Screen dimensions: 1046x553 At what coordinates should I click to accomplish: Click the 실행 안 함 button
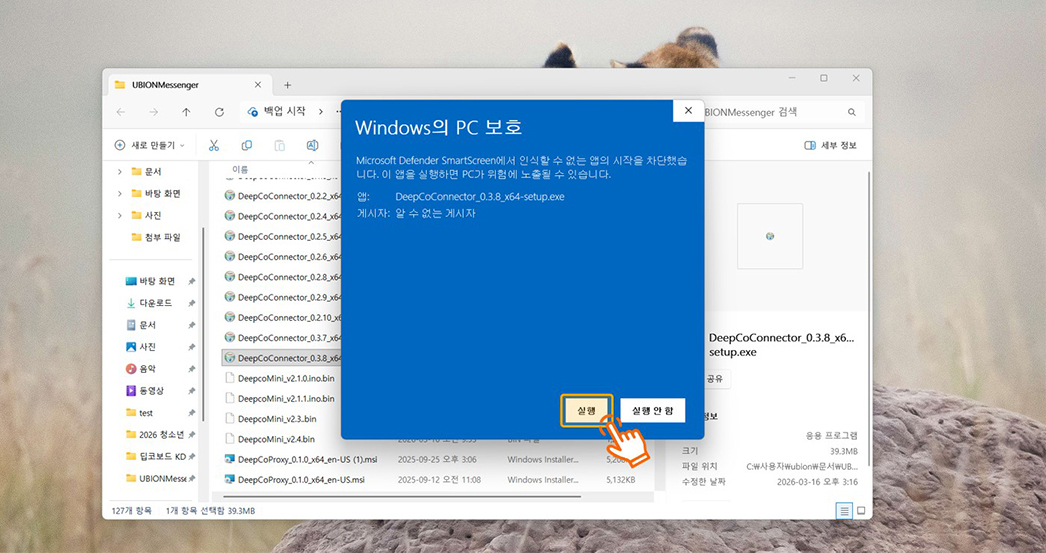click(x=652, y=411)
